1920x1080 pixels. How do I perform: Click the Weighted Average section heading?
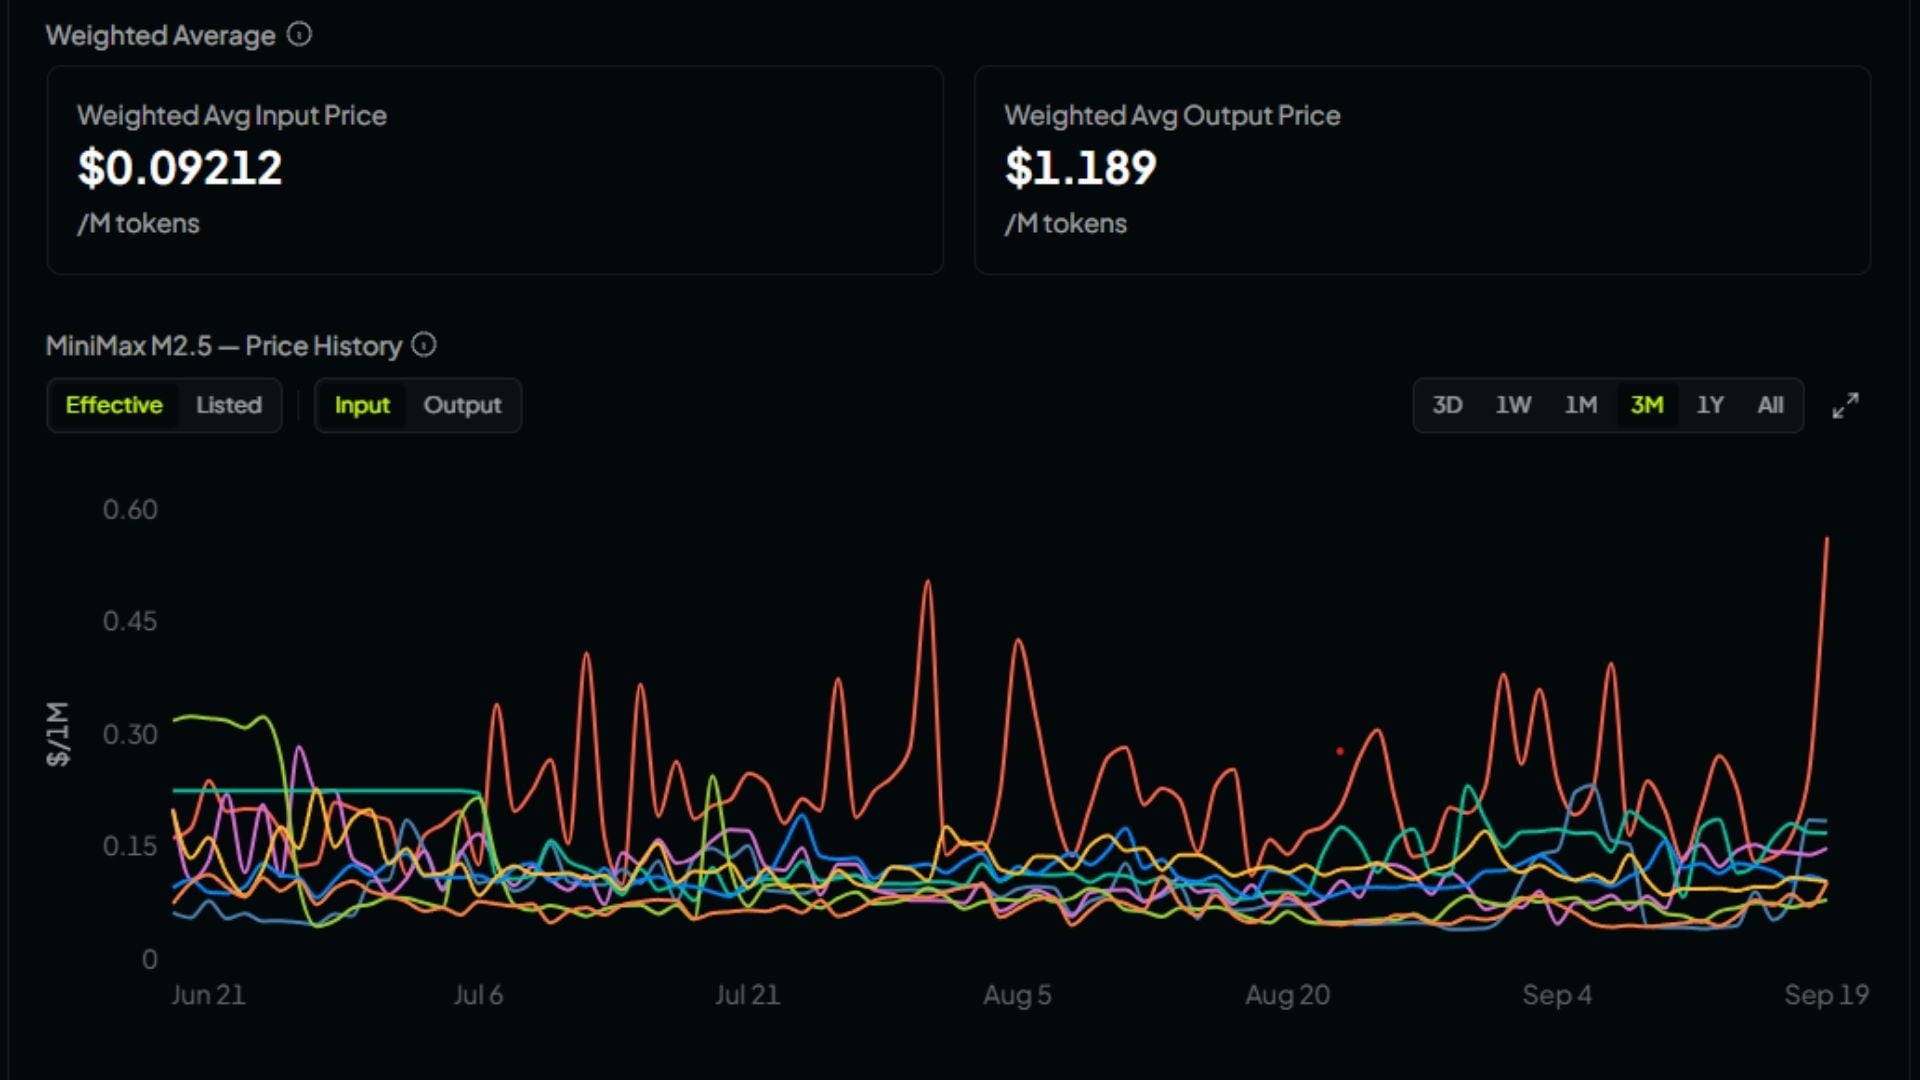pos(160,36)
